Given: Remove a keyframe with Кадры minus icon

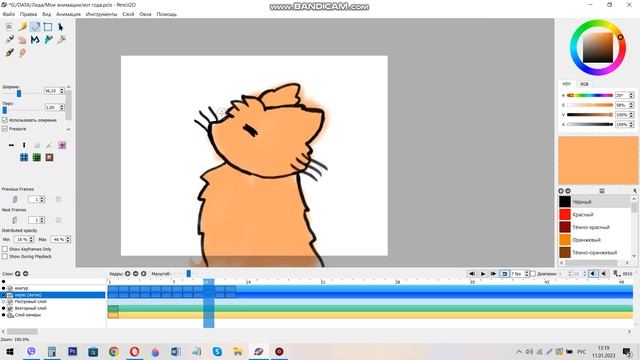Looking at the screenshot, I should tap(136, 274).
